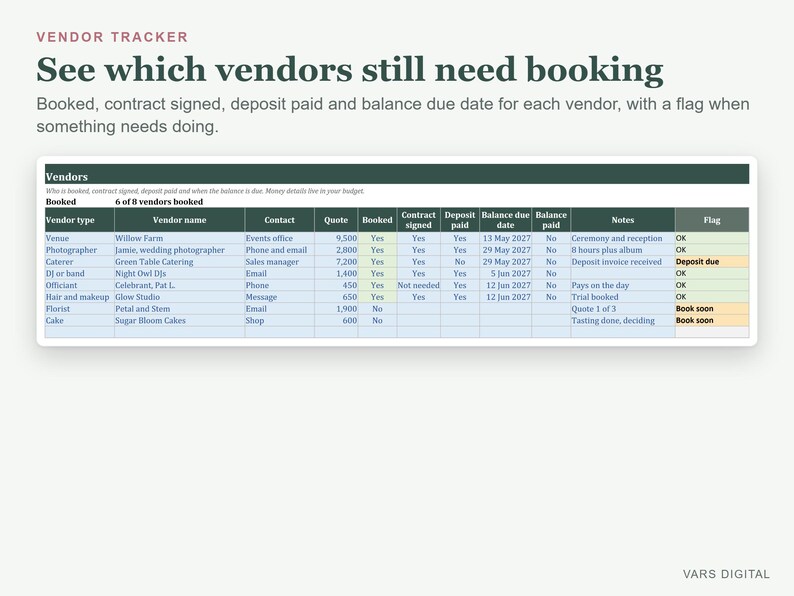Click the 'Vendor name' column header

(x=179, y=220)
